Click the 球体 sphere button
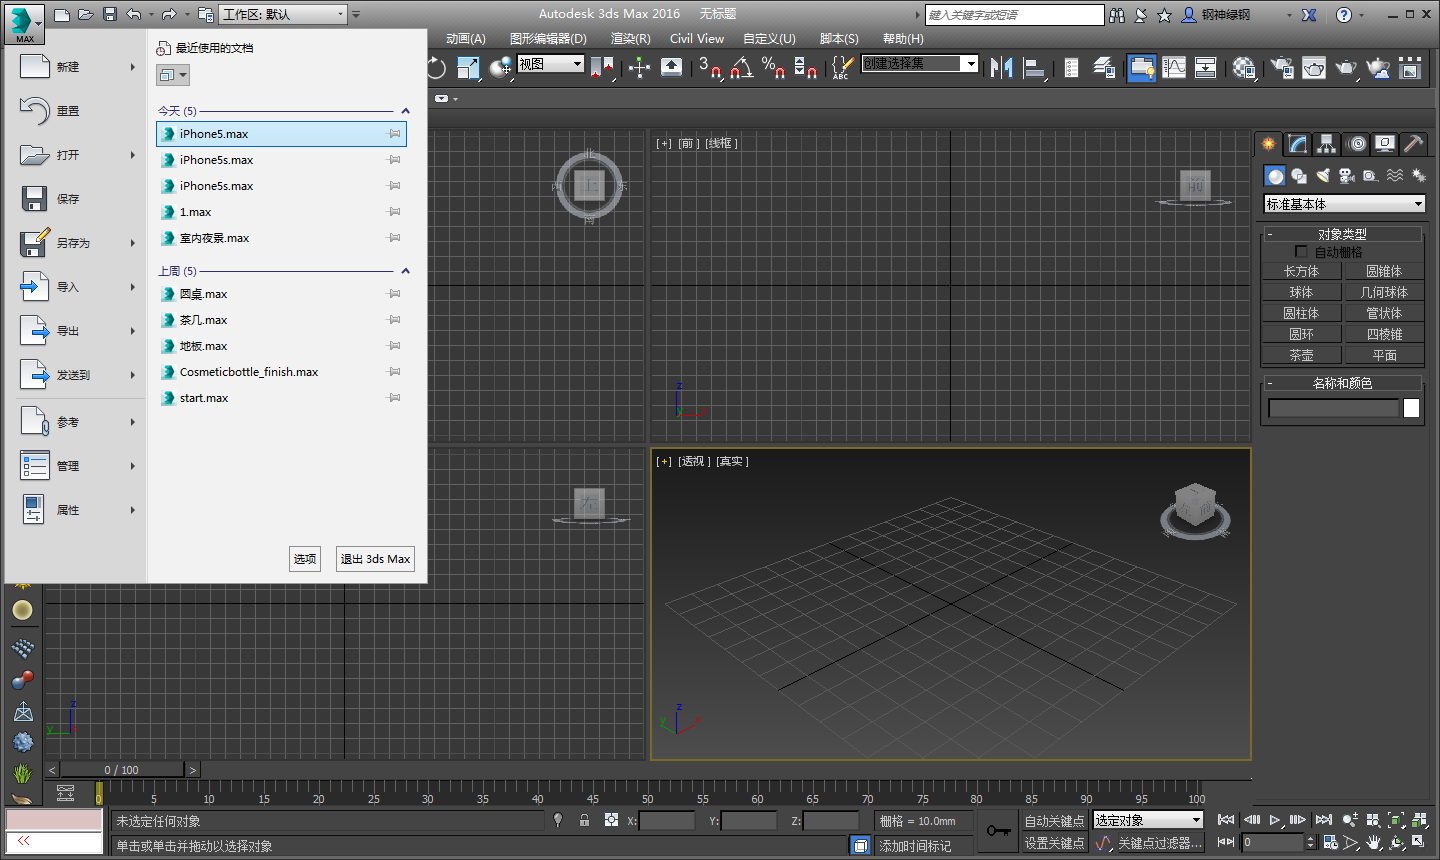Viewport: 1440px width, 860px height. [x=1301, y=292]
